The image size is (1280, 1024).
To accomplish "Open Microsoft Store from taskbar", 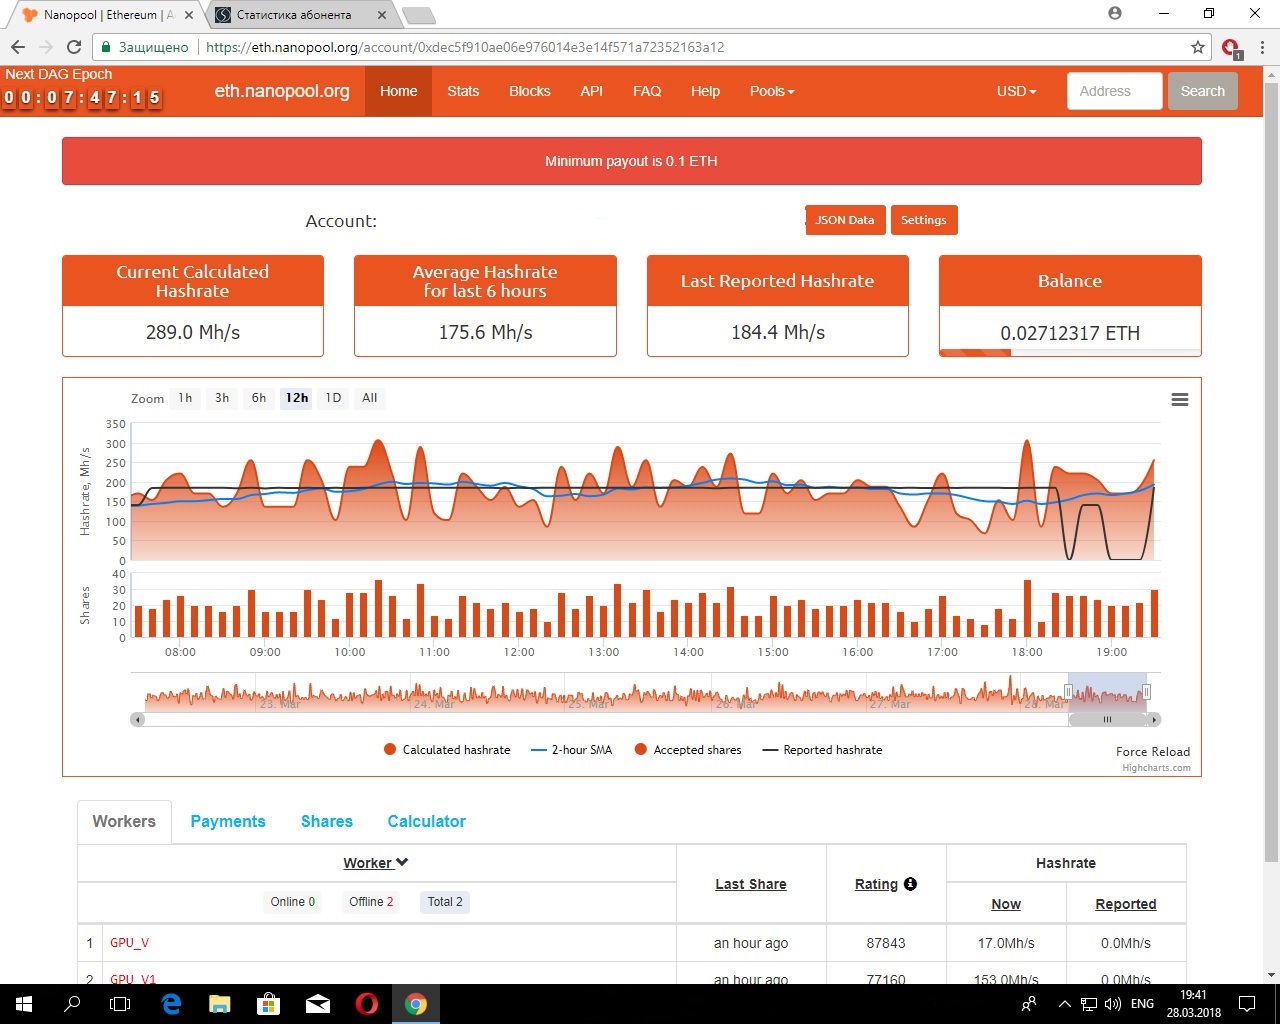I will coord(268,1004).
